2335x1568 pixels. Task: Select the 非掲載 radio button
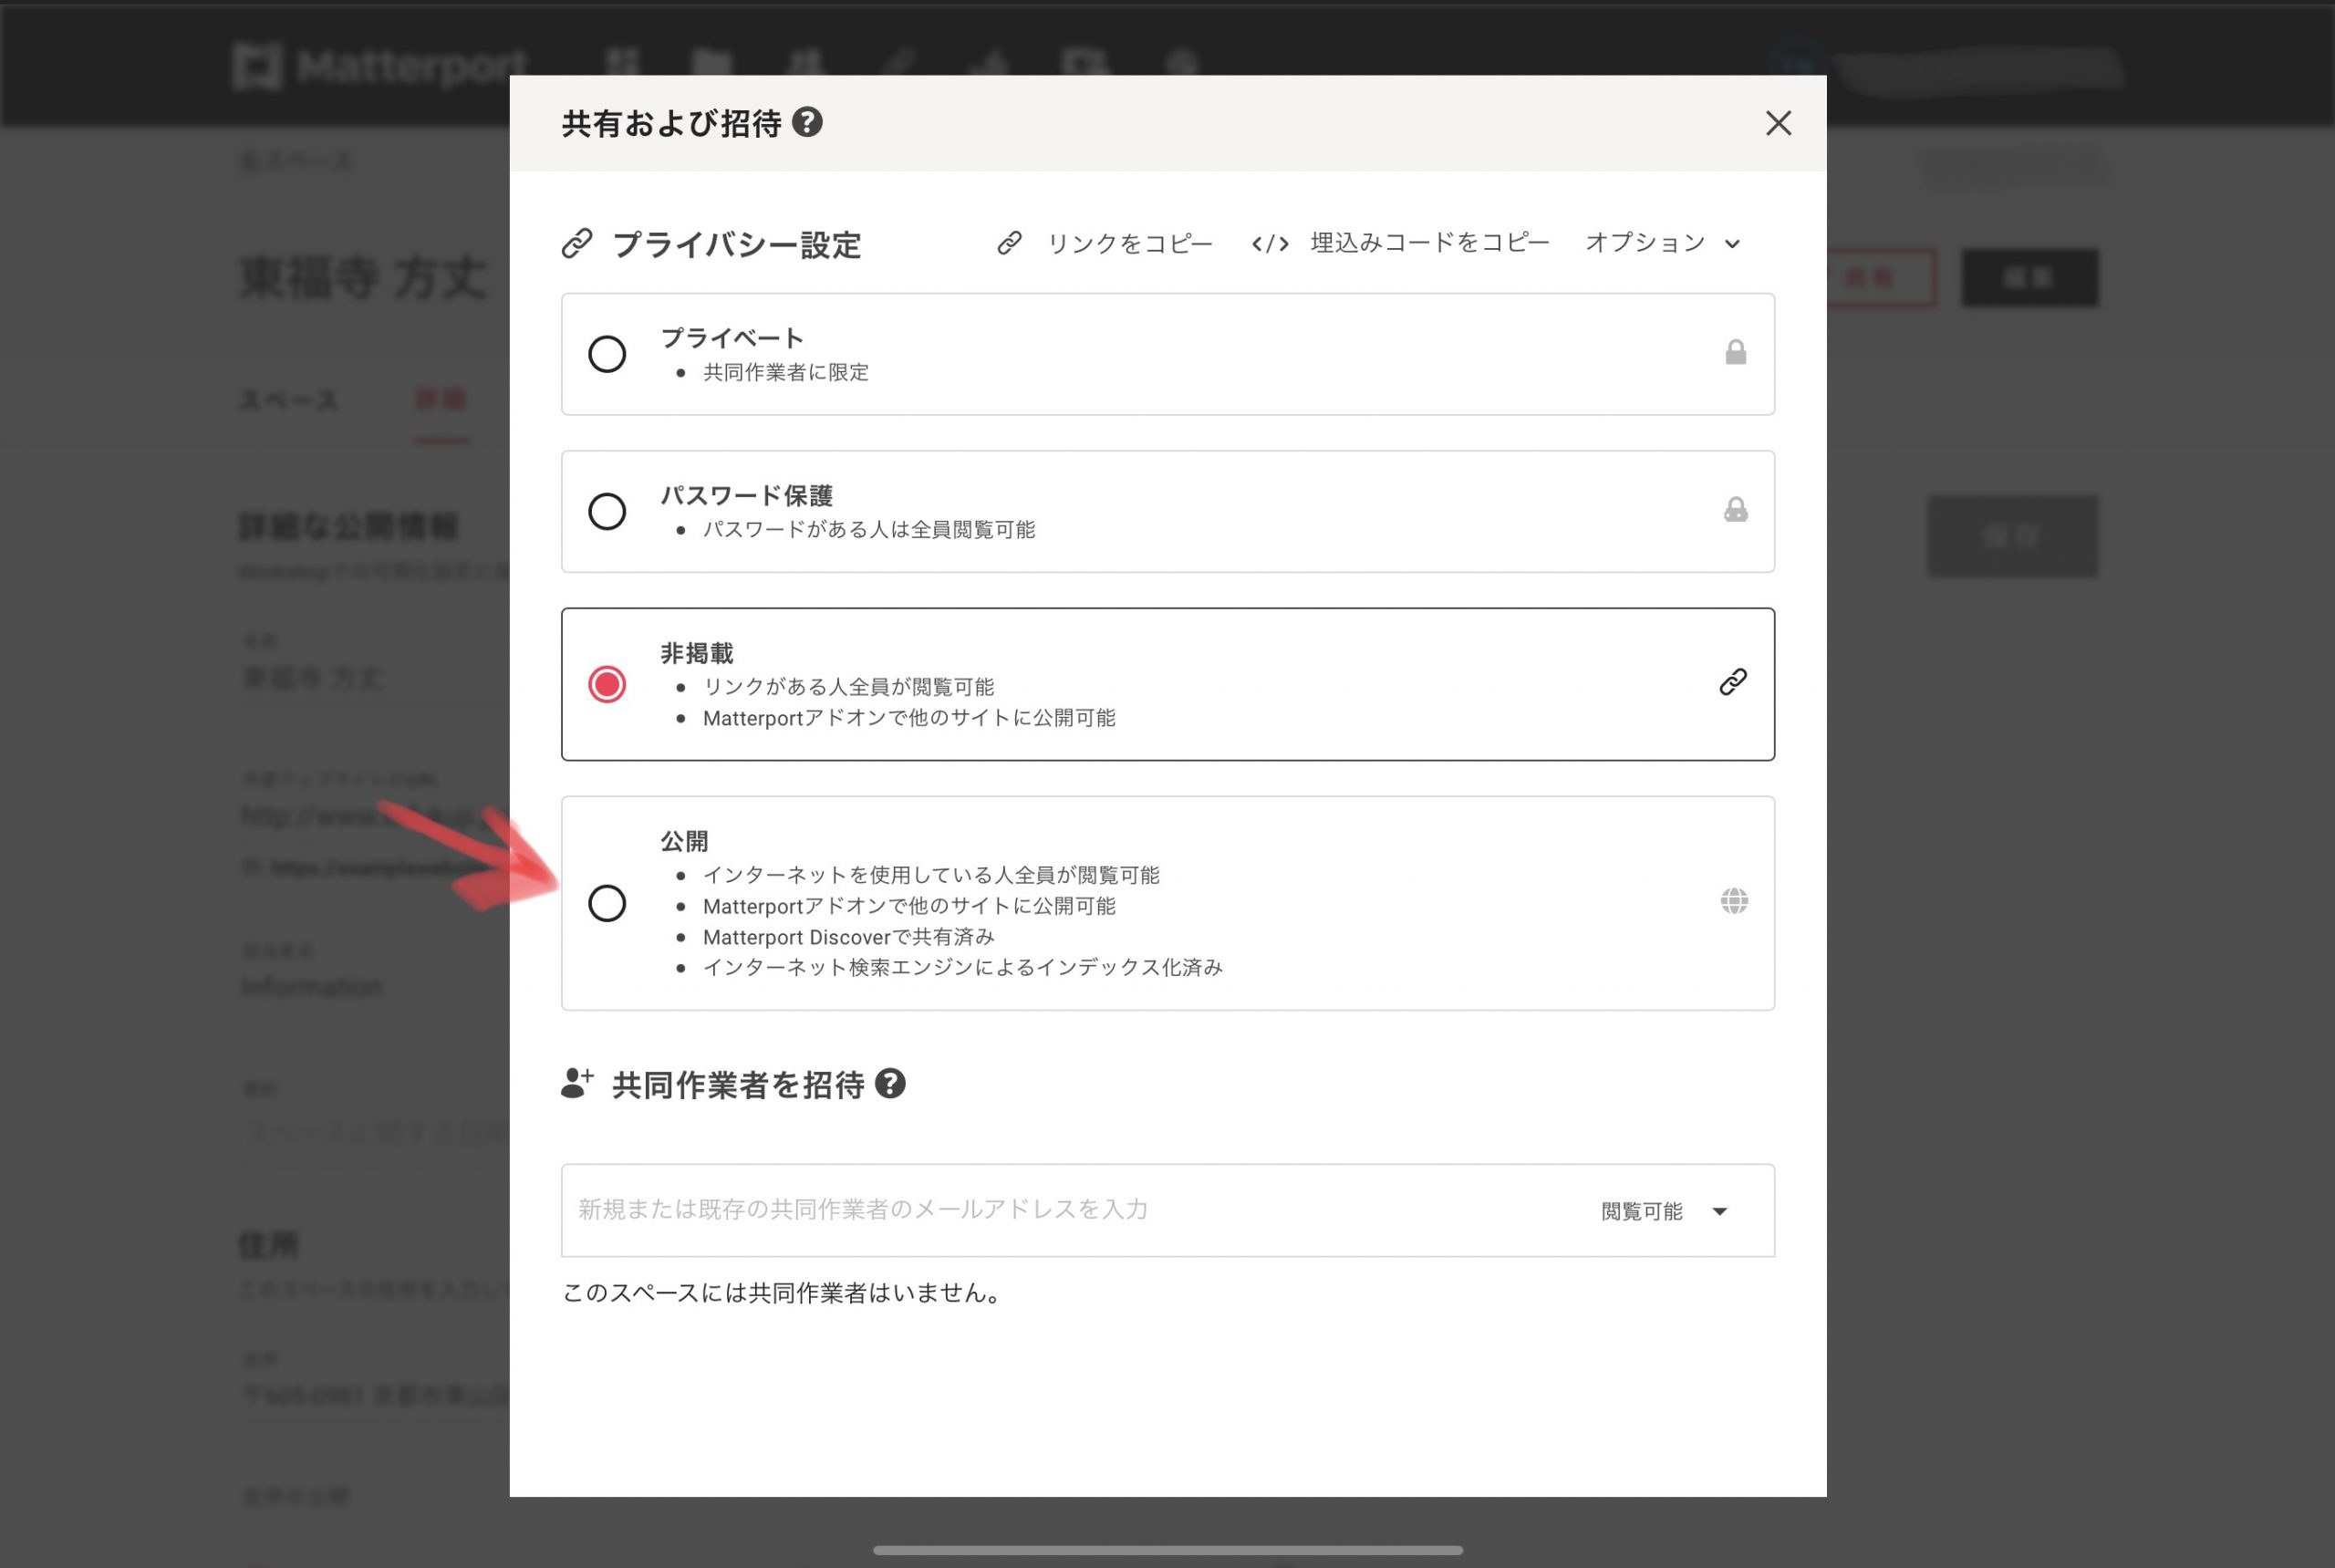[x=607, y=684]
